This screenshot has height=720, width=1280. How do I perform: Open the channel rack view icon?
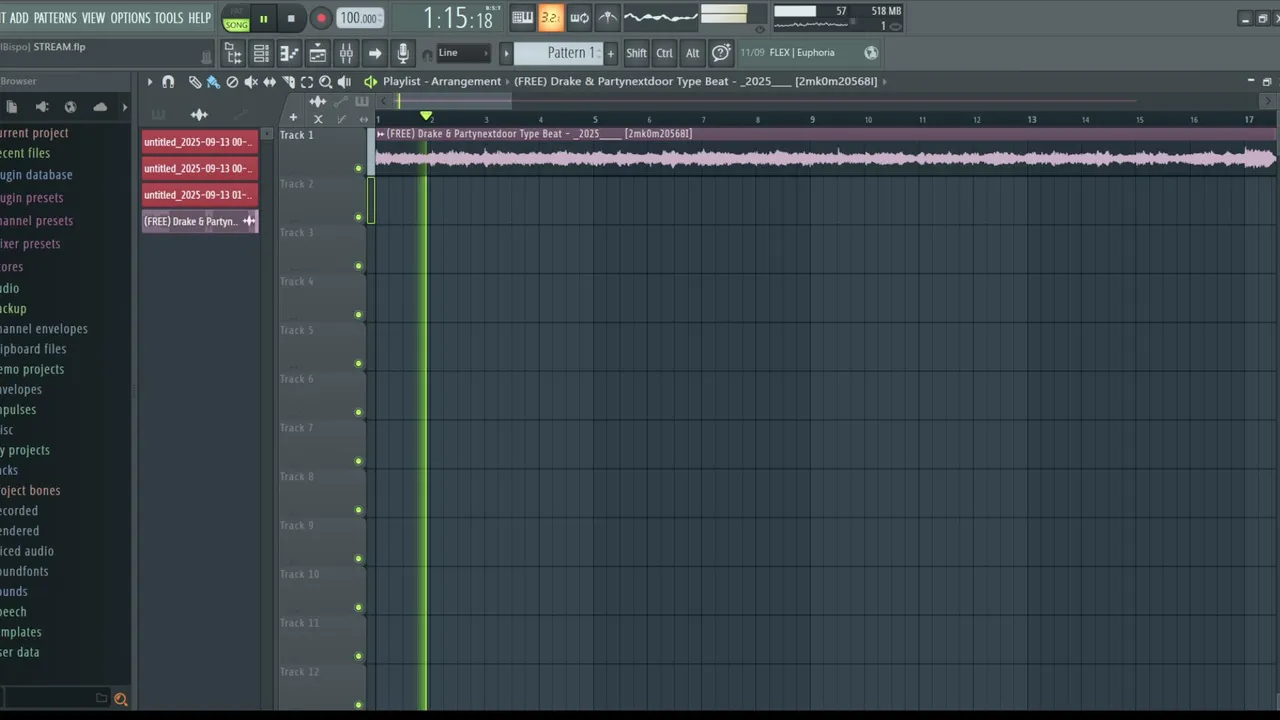click(260, 53)
